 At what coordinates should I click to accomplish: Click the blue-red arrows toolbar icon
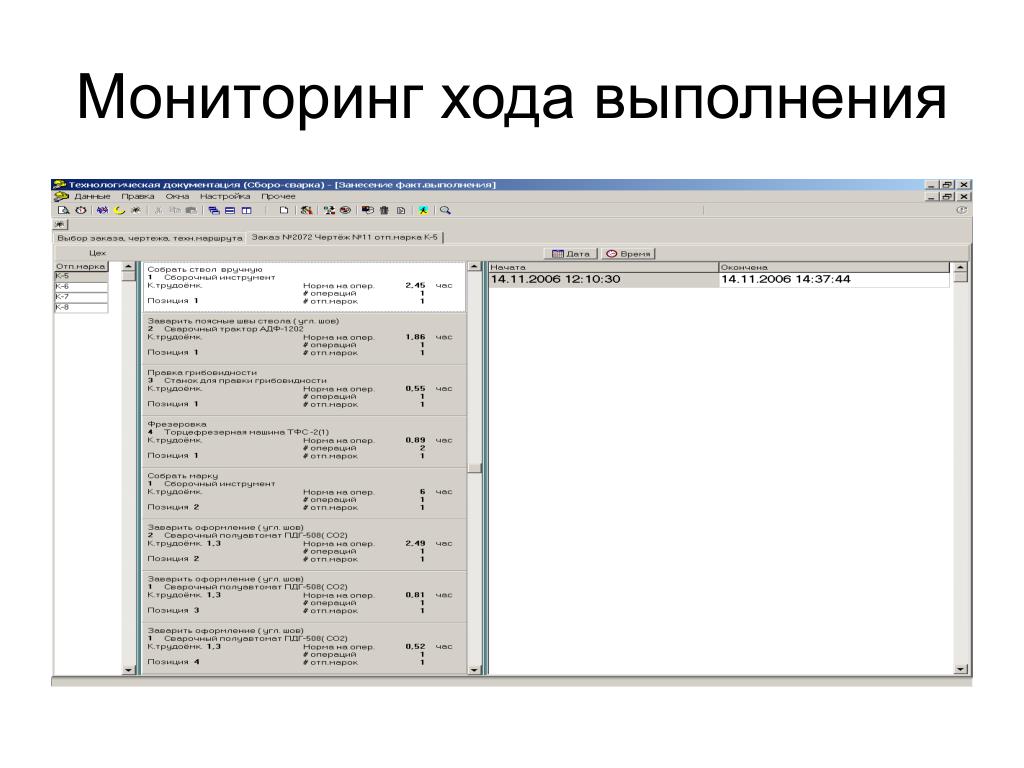tap(103, 210)
